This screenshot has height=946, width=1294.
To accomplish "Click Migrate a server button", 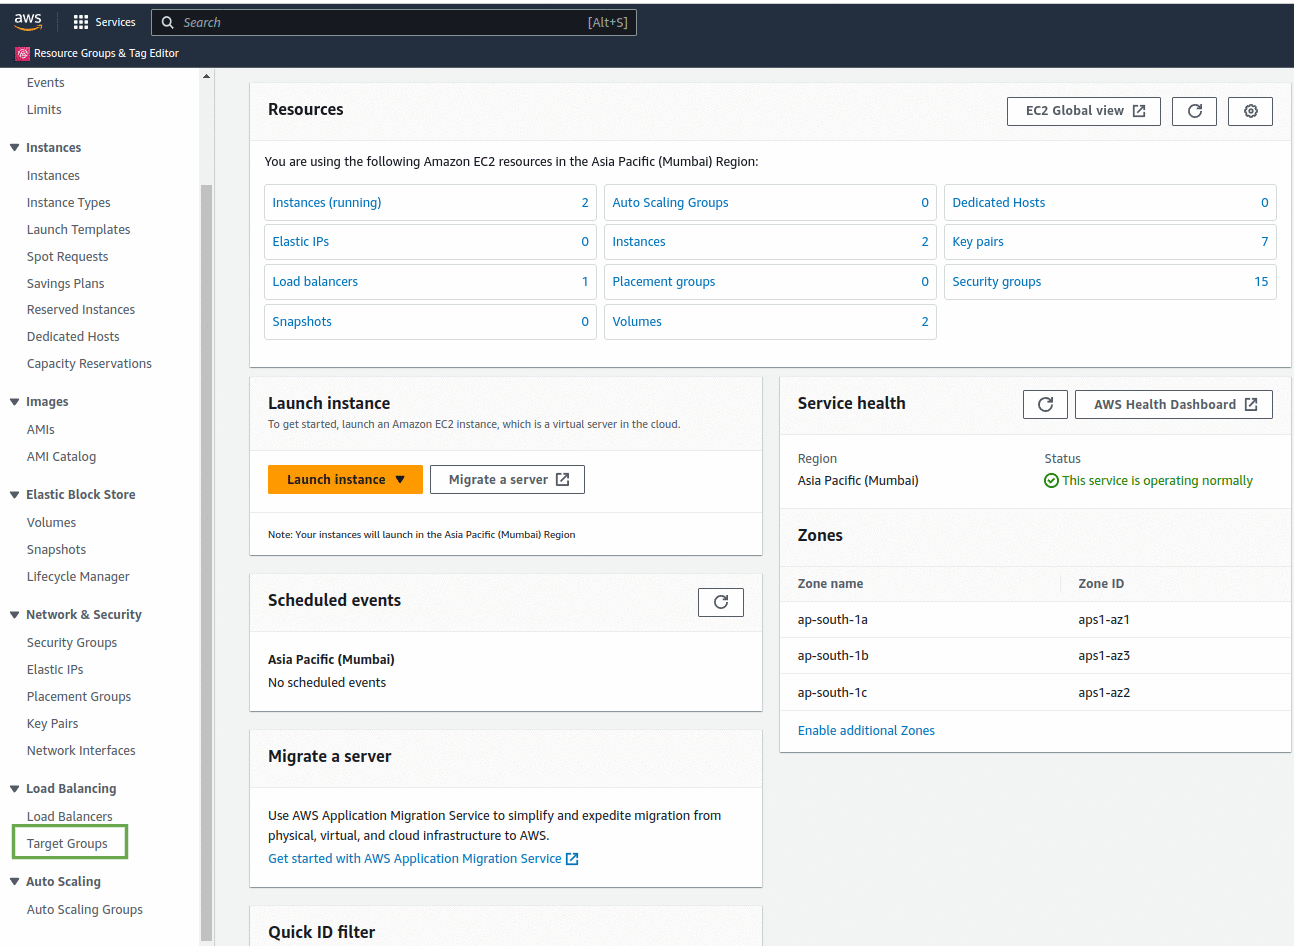I will (x=507, y=479).
